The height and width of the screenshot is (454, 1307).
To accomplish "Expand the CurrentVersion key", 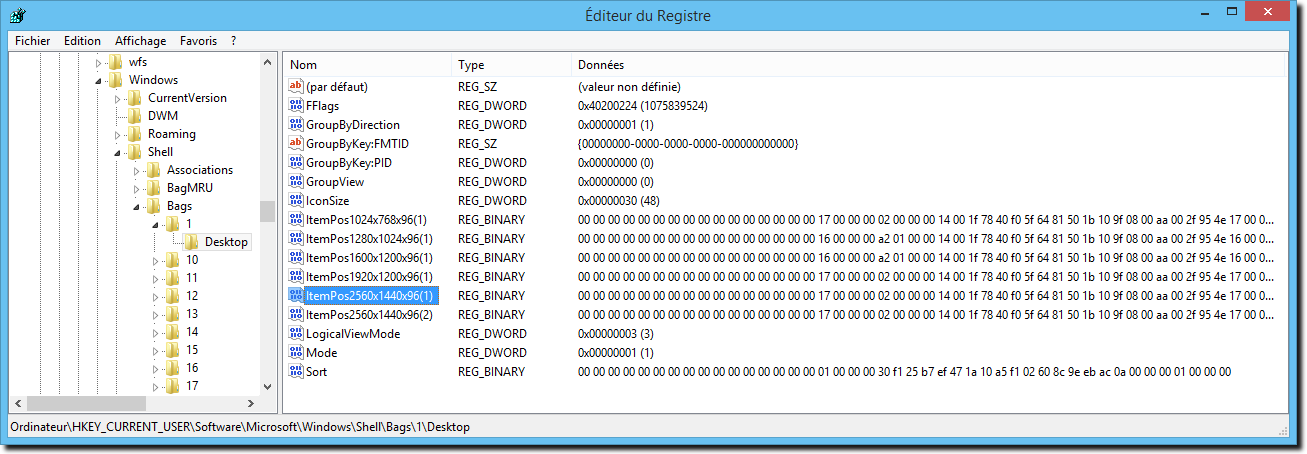I will click(118, 99).
